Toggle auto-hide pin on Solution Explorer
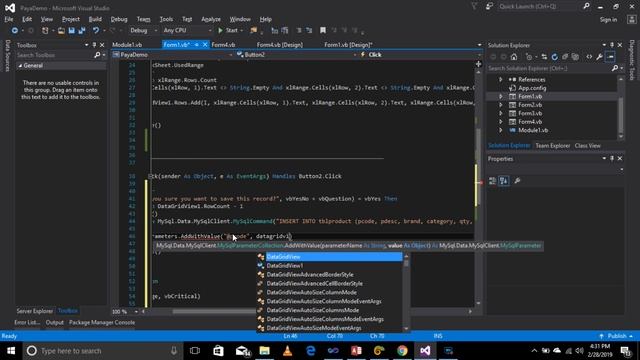Image resolution: width=640 pixels, height=360 pixels. point(612,45)
